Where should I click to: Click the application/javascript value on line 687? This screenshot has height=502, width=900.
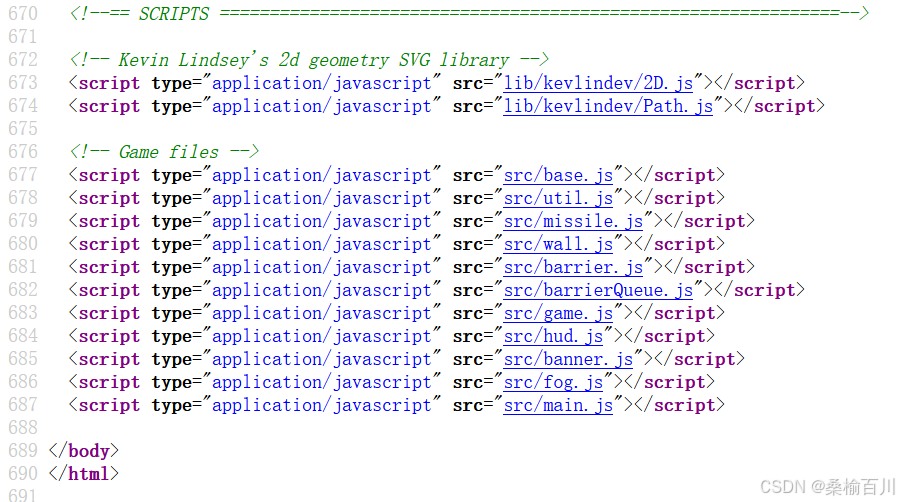321,404
